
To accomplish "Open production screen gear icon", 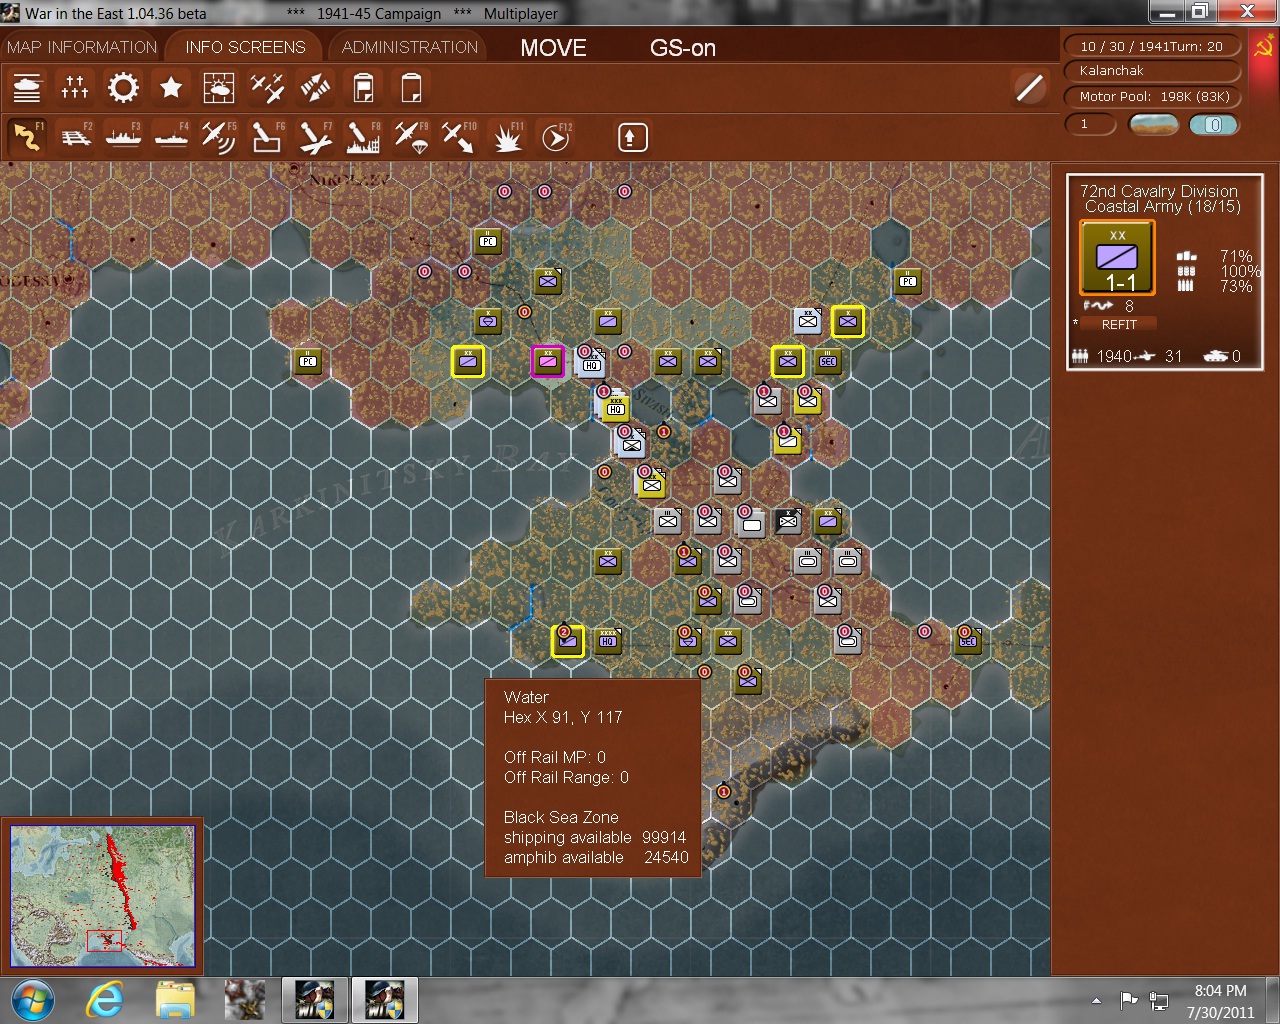I will (123, 88).
